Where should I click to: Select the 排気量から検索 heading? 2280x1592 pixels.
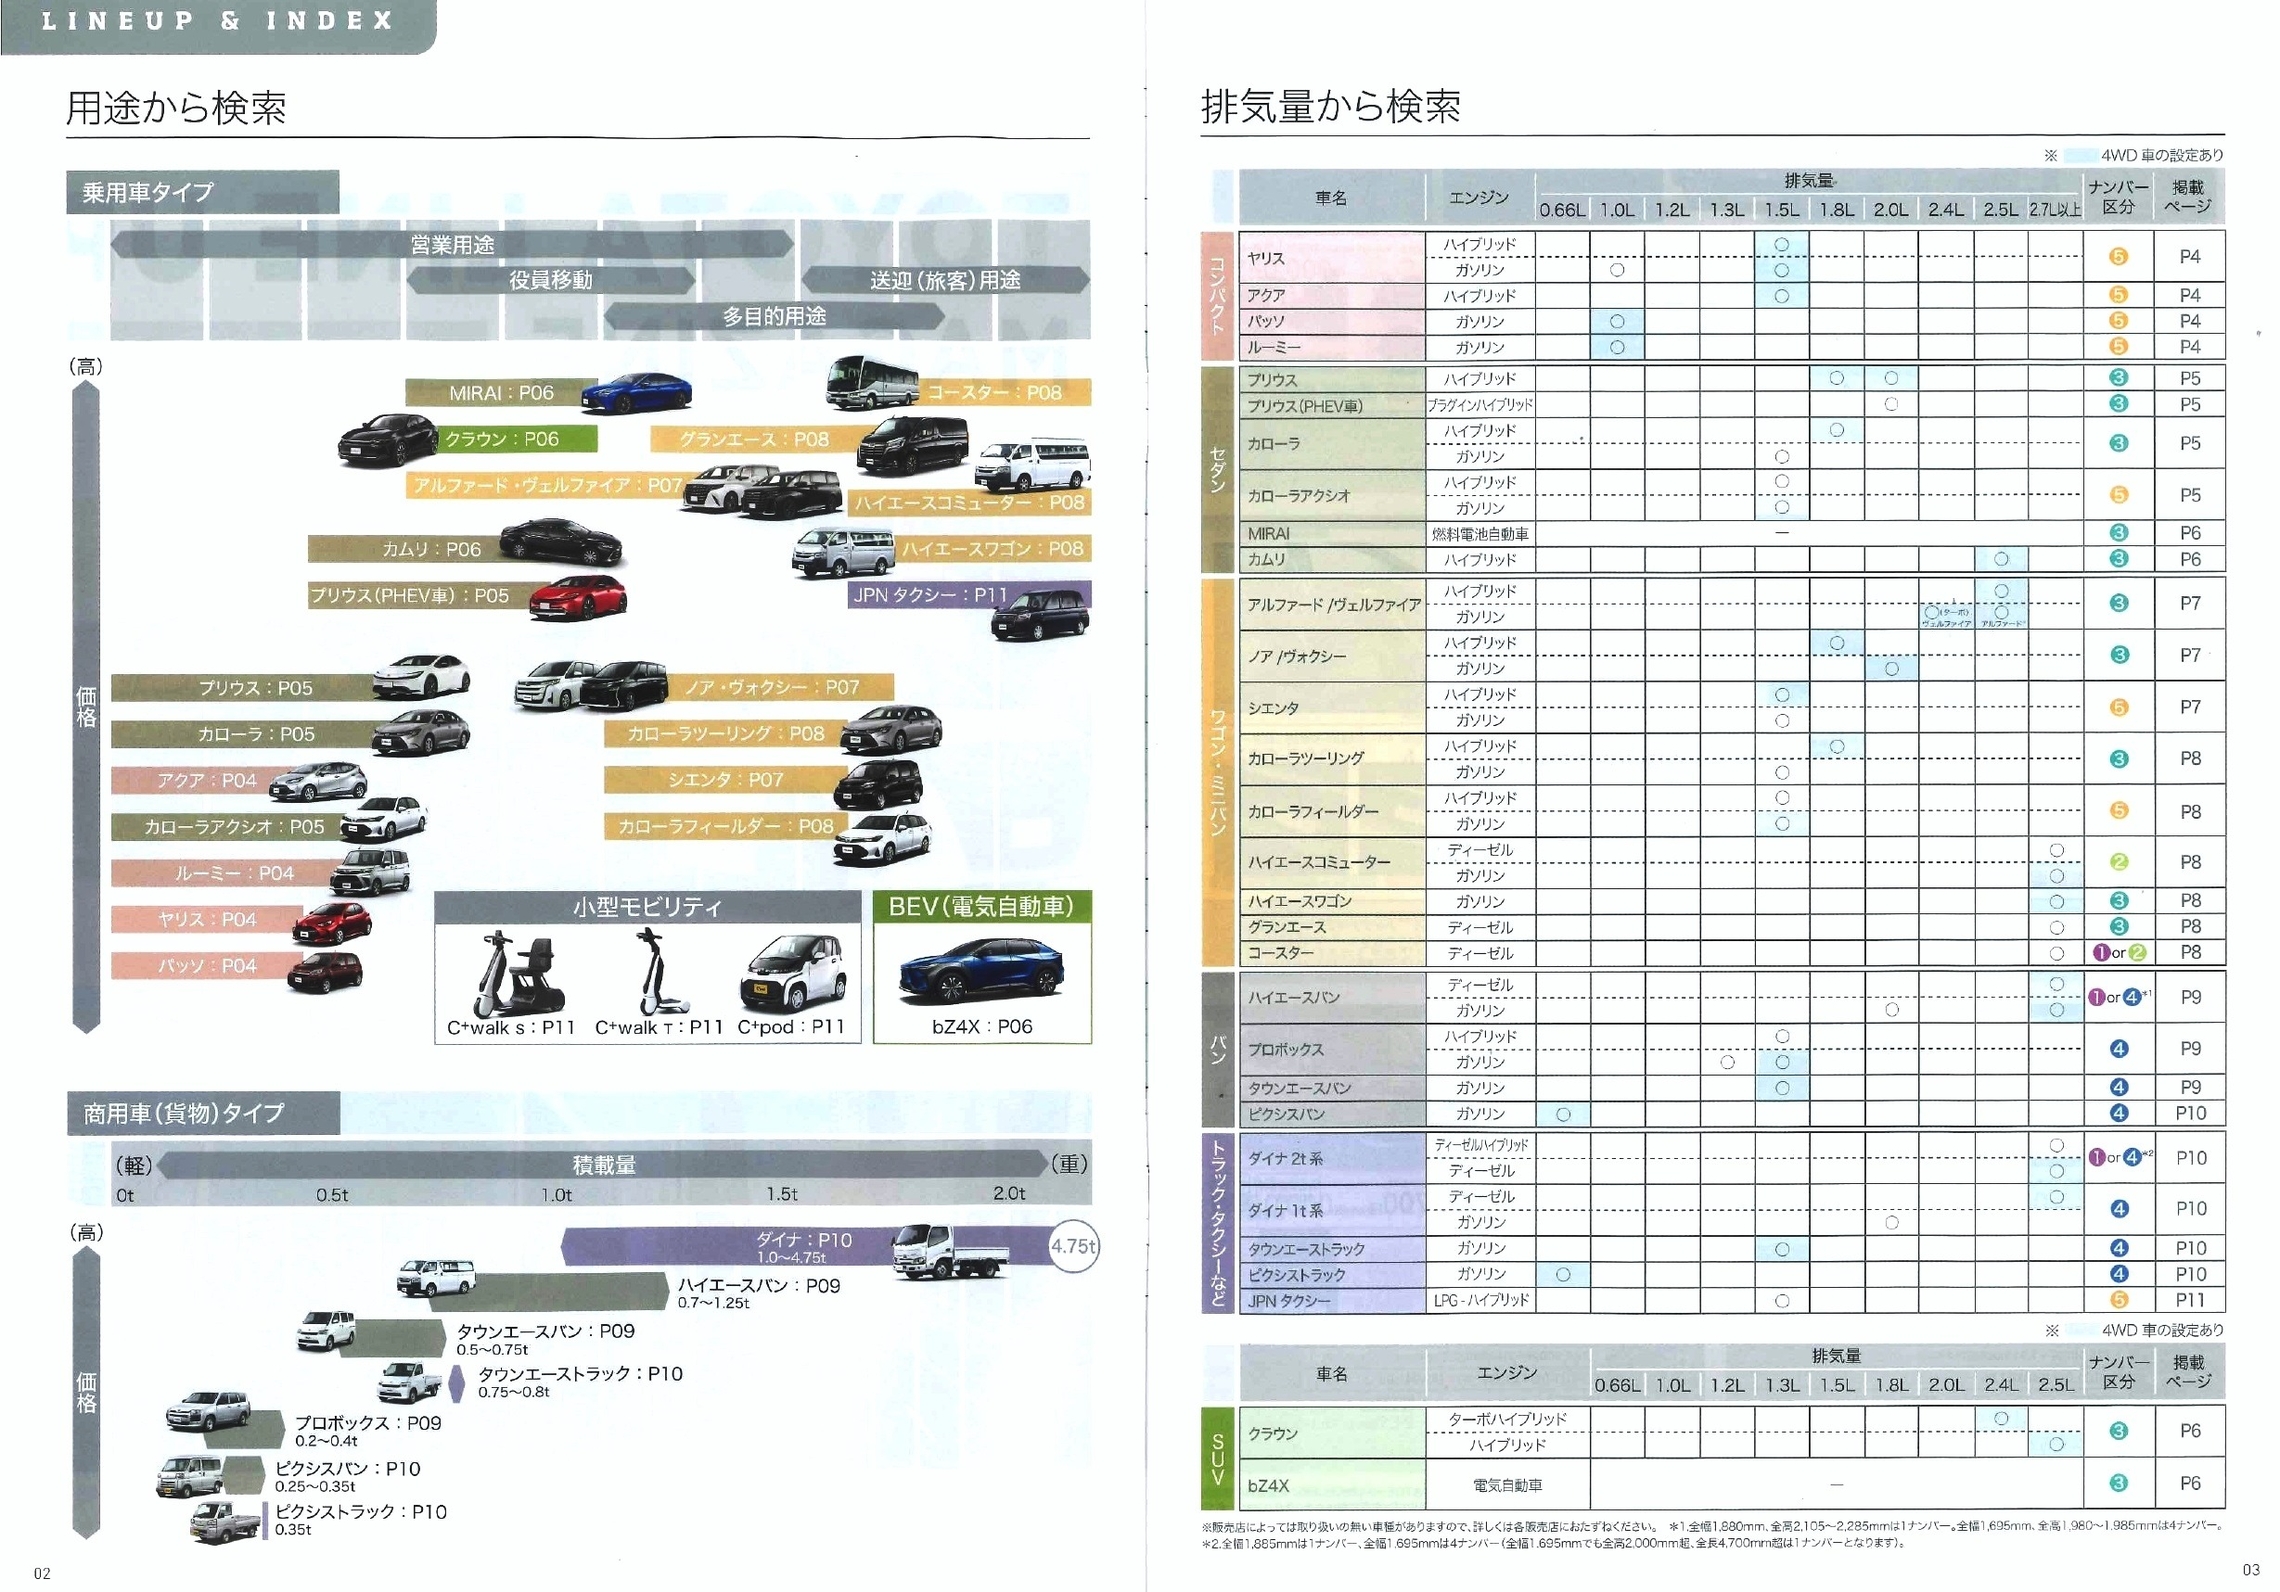pos(1331,106)
